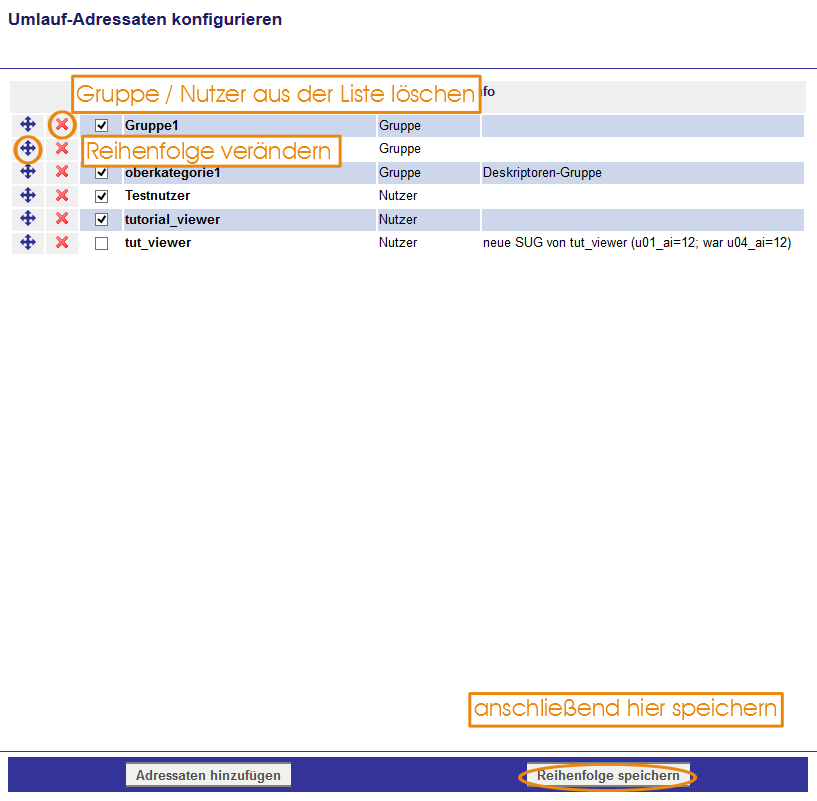Select the Testnutzer name
Screen dimensions: 817x801
coord(157,195)
